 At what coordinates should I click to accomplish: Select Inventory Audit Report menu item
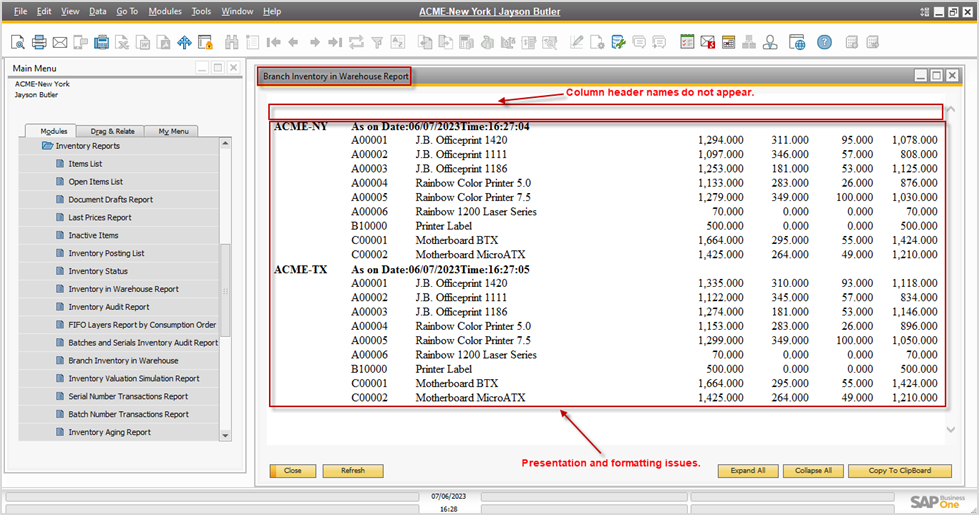tap(108, 307)
